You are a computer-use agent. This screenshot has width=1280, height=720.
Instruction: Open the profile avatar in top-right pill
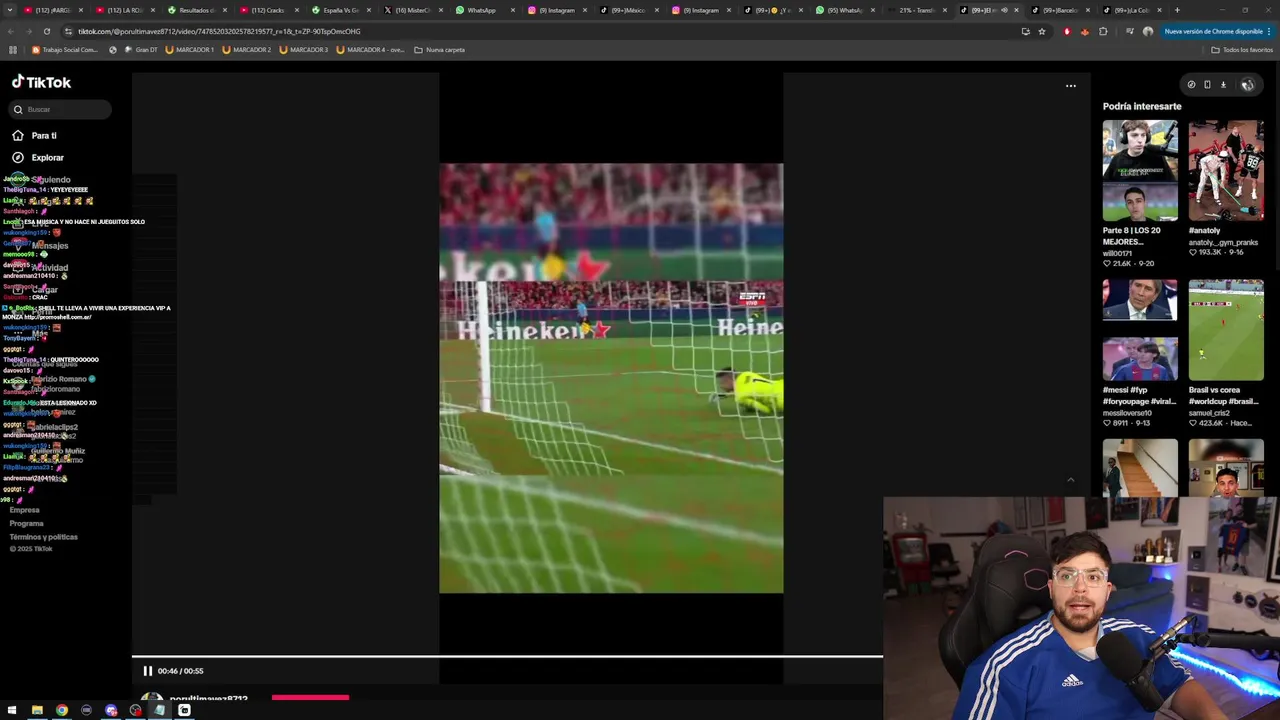click(1247, 85)
